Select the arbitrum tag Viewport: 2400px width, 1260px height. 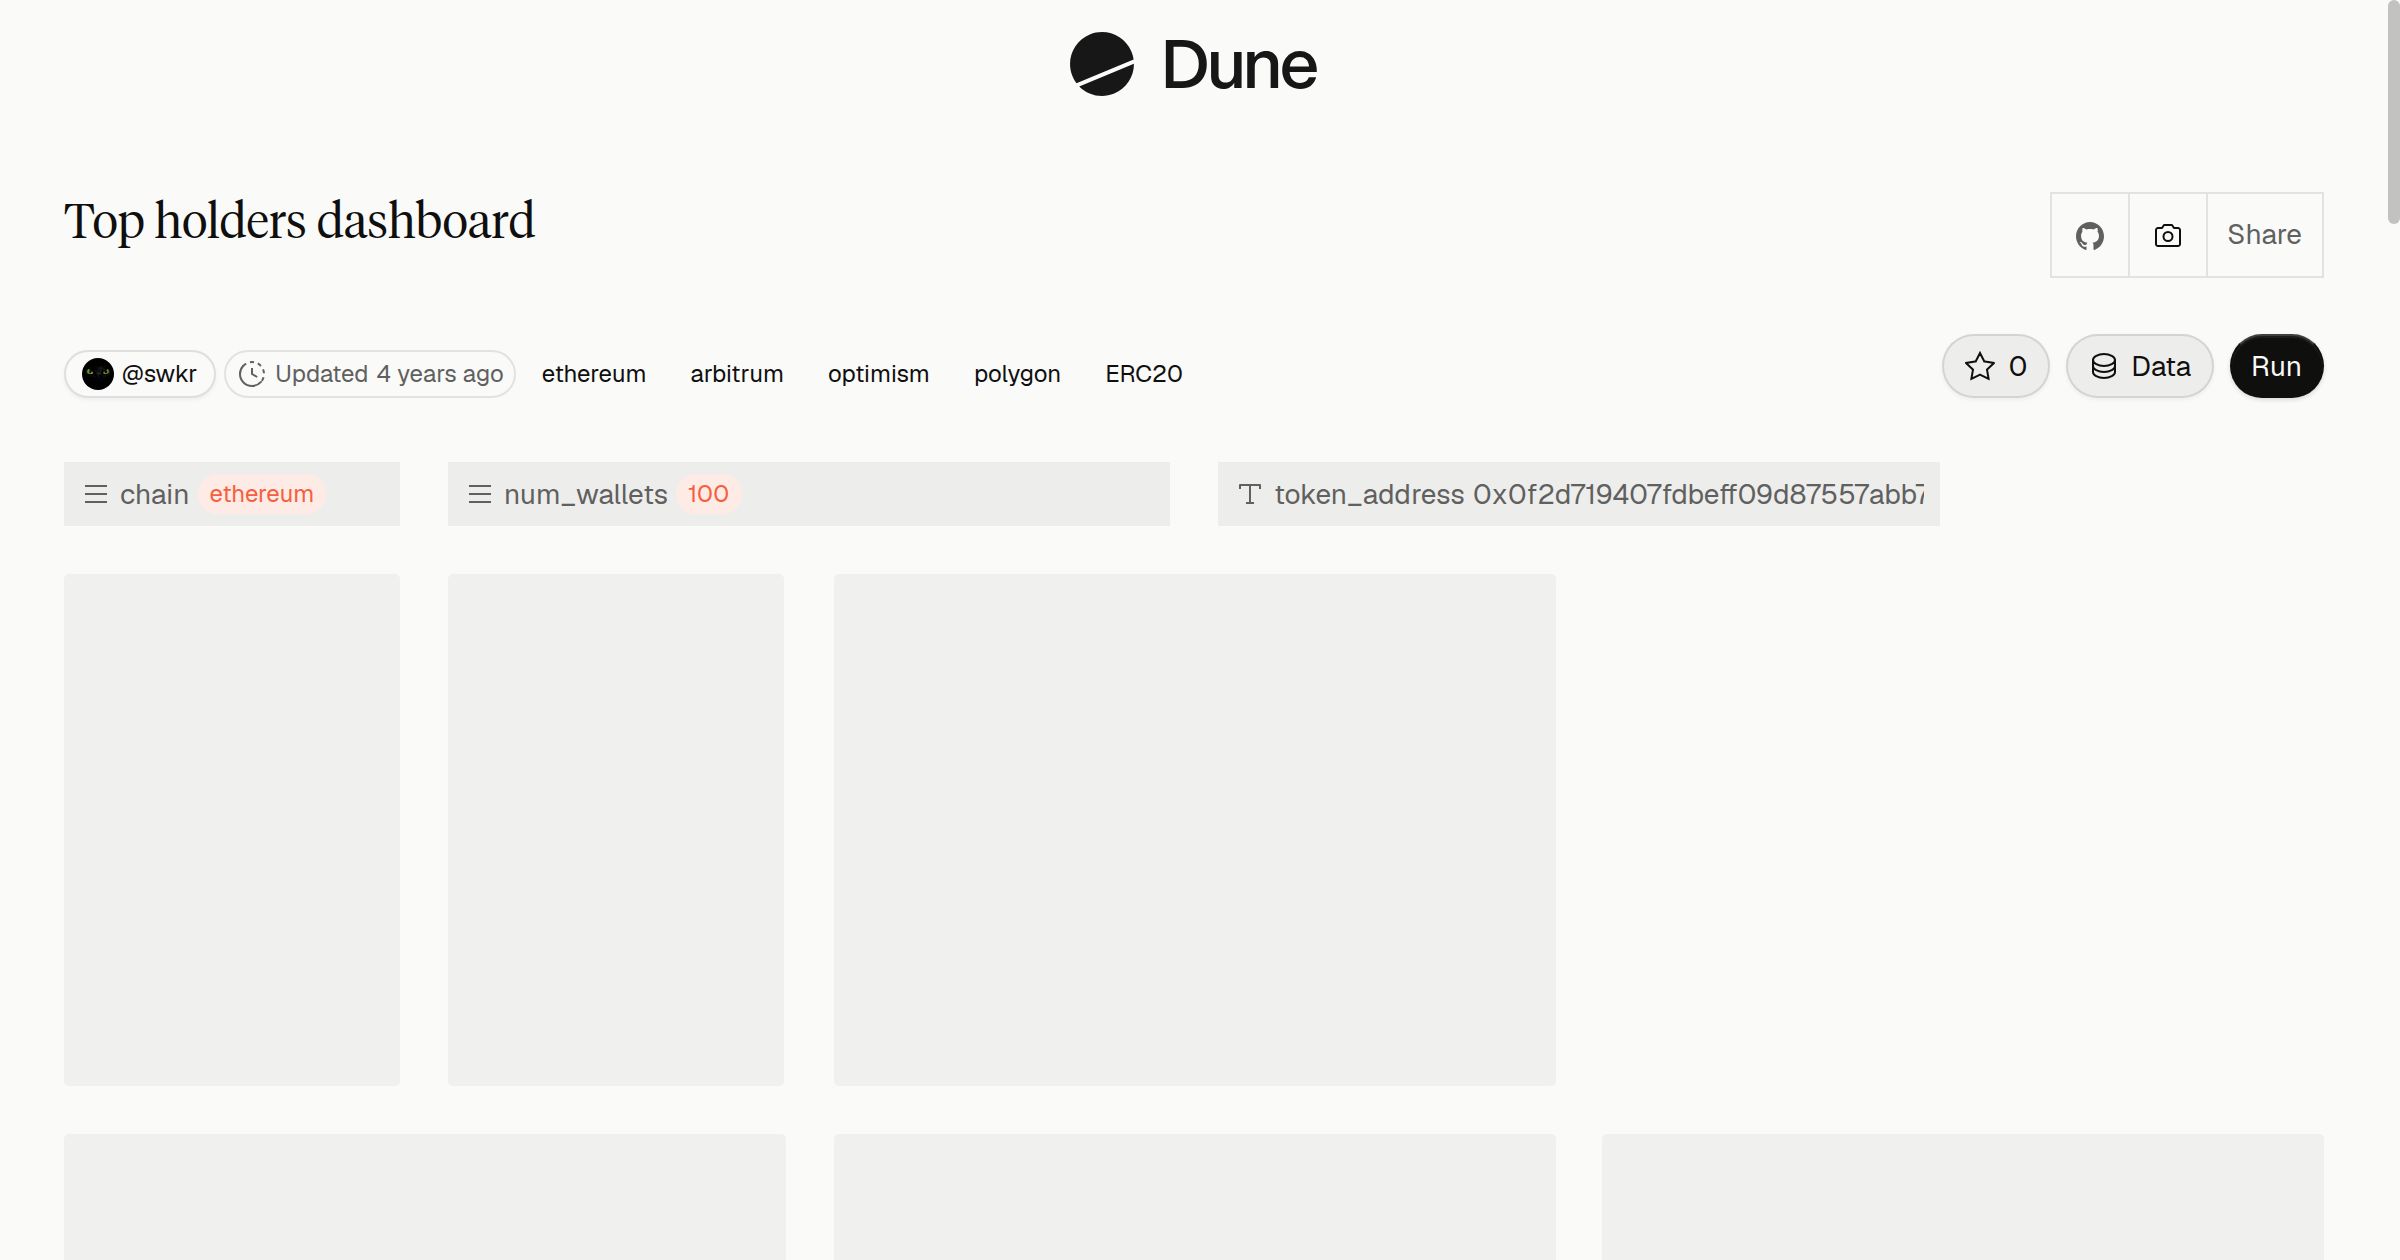coord(737,374)
